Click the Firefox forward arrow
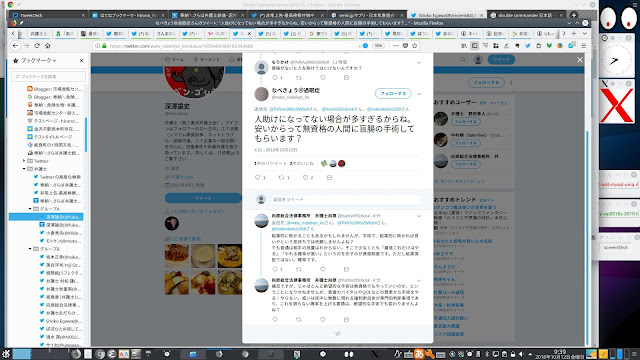Viewport: 640px width, 360px height. (26, 46)
